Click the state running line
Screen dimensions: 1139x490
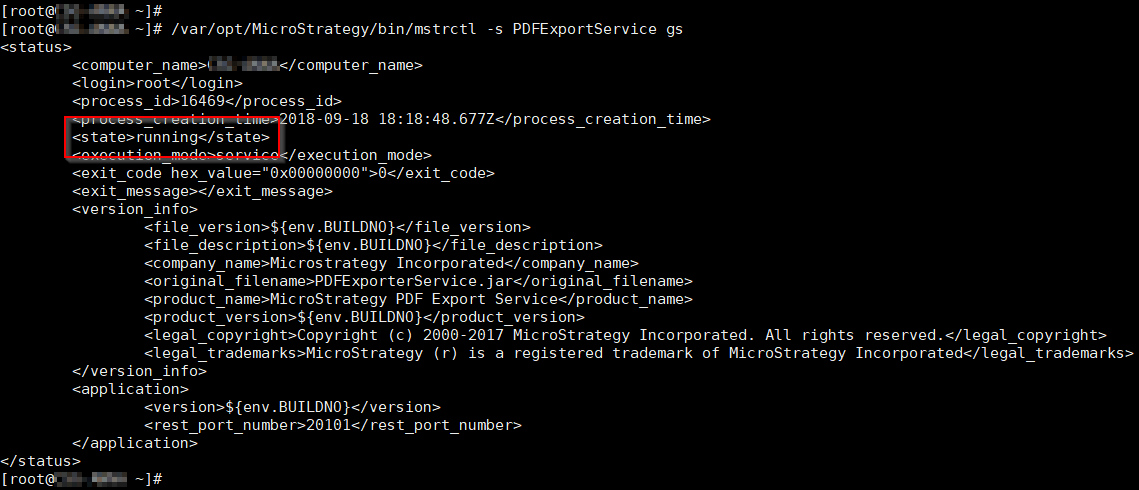coord(171,137)
